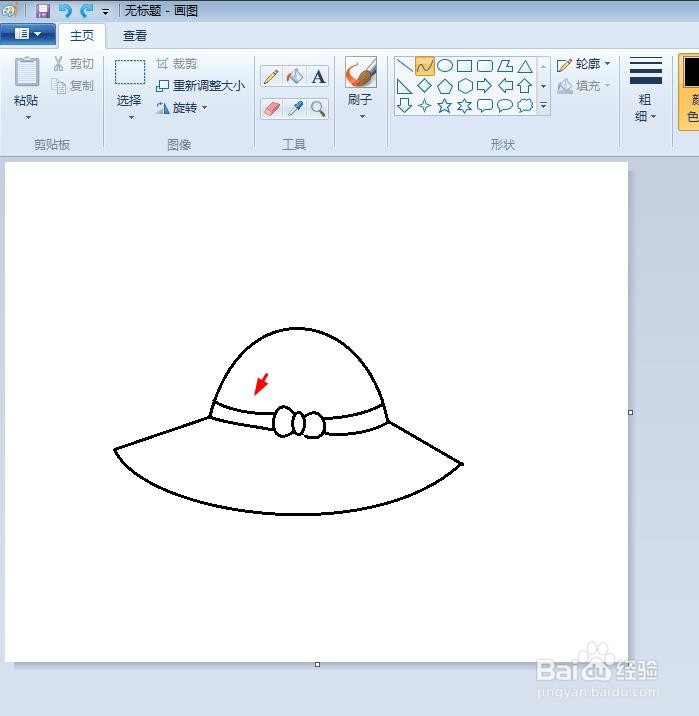Click the 复制 button
This screenshot has height=716, width=699.
(73, 85)
